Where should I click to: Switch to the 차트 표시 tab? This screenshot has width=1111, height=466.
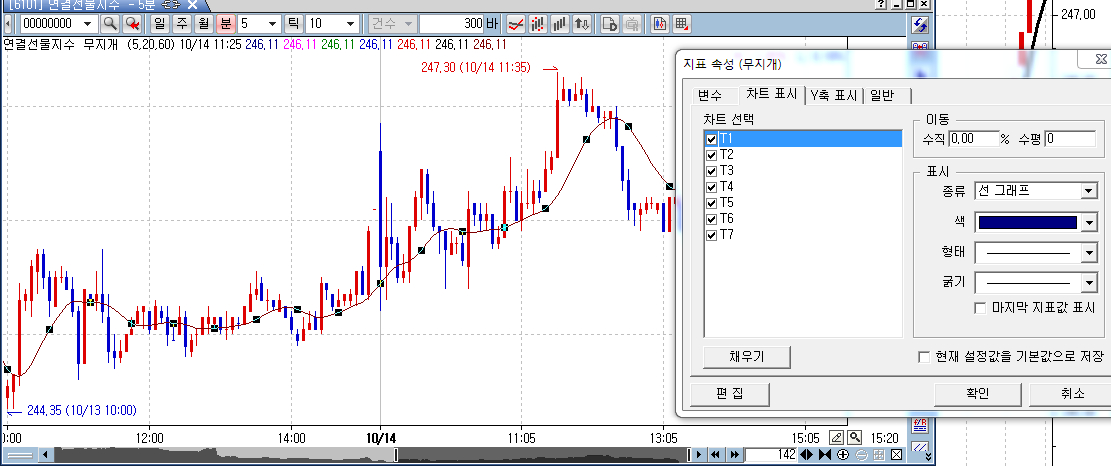click(x=772, y=94)
